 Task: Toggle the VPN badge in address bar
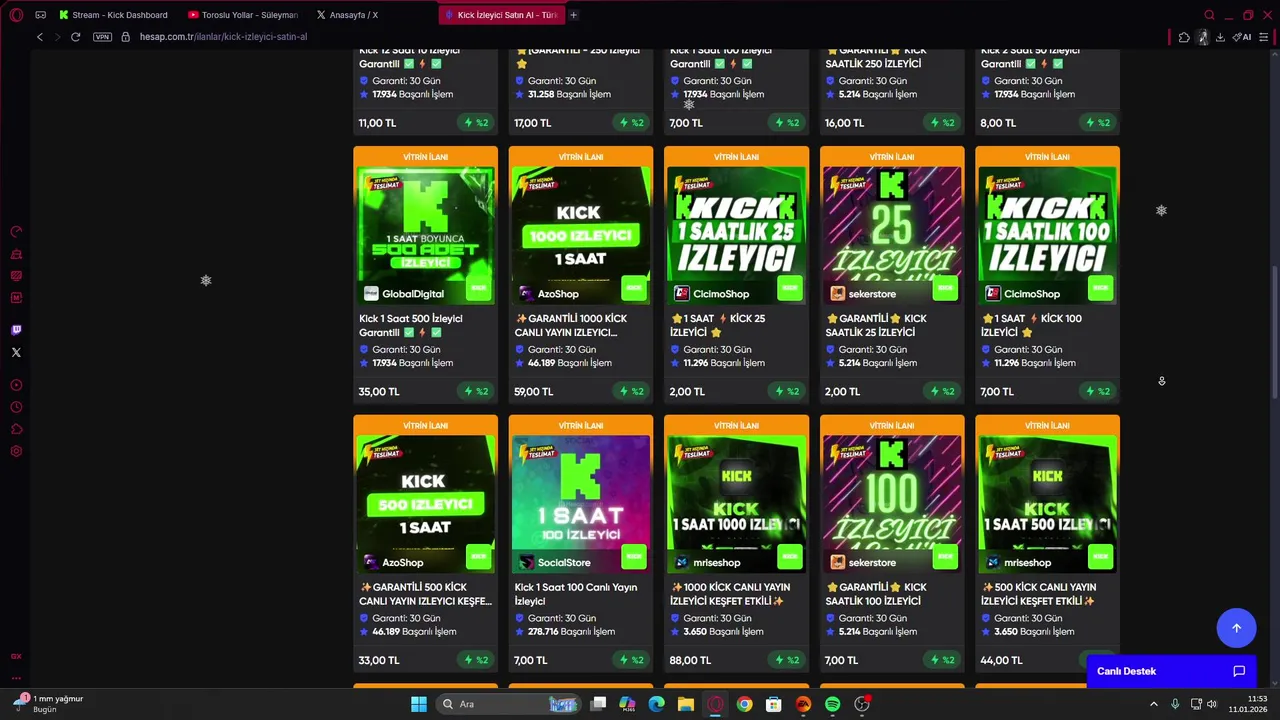click(x=102, y=37)
